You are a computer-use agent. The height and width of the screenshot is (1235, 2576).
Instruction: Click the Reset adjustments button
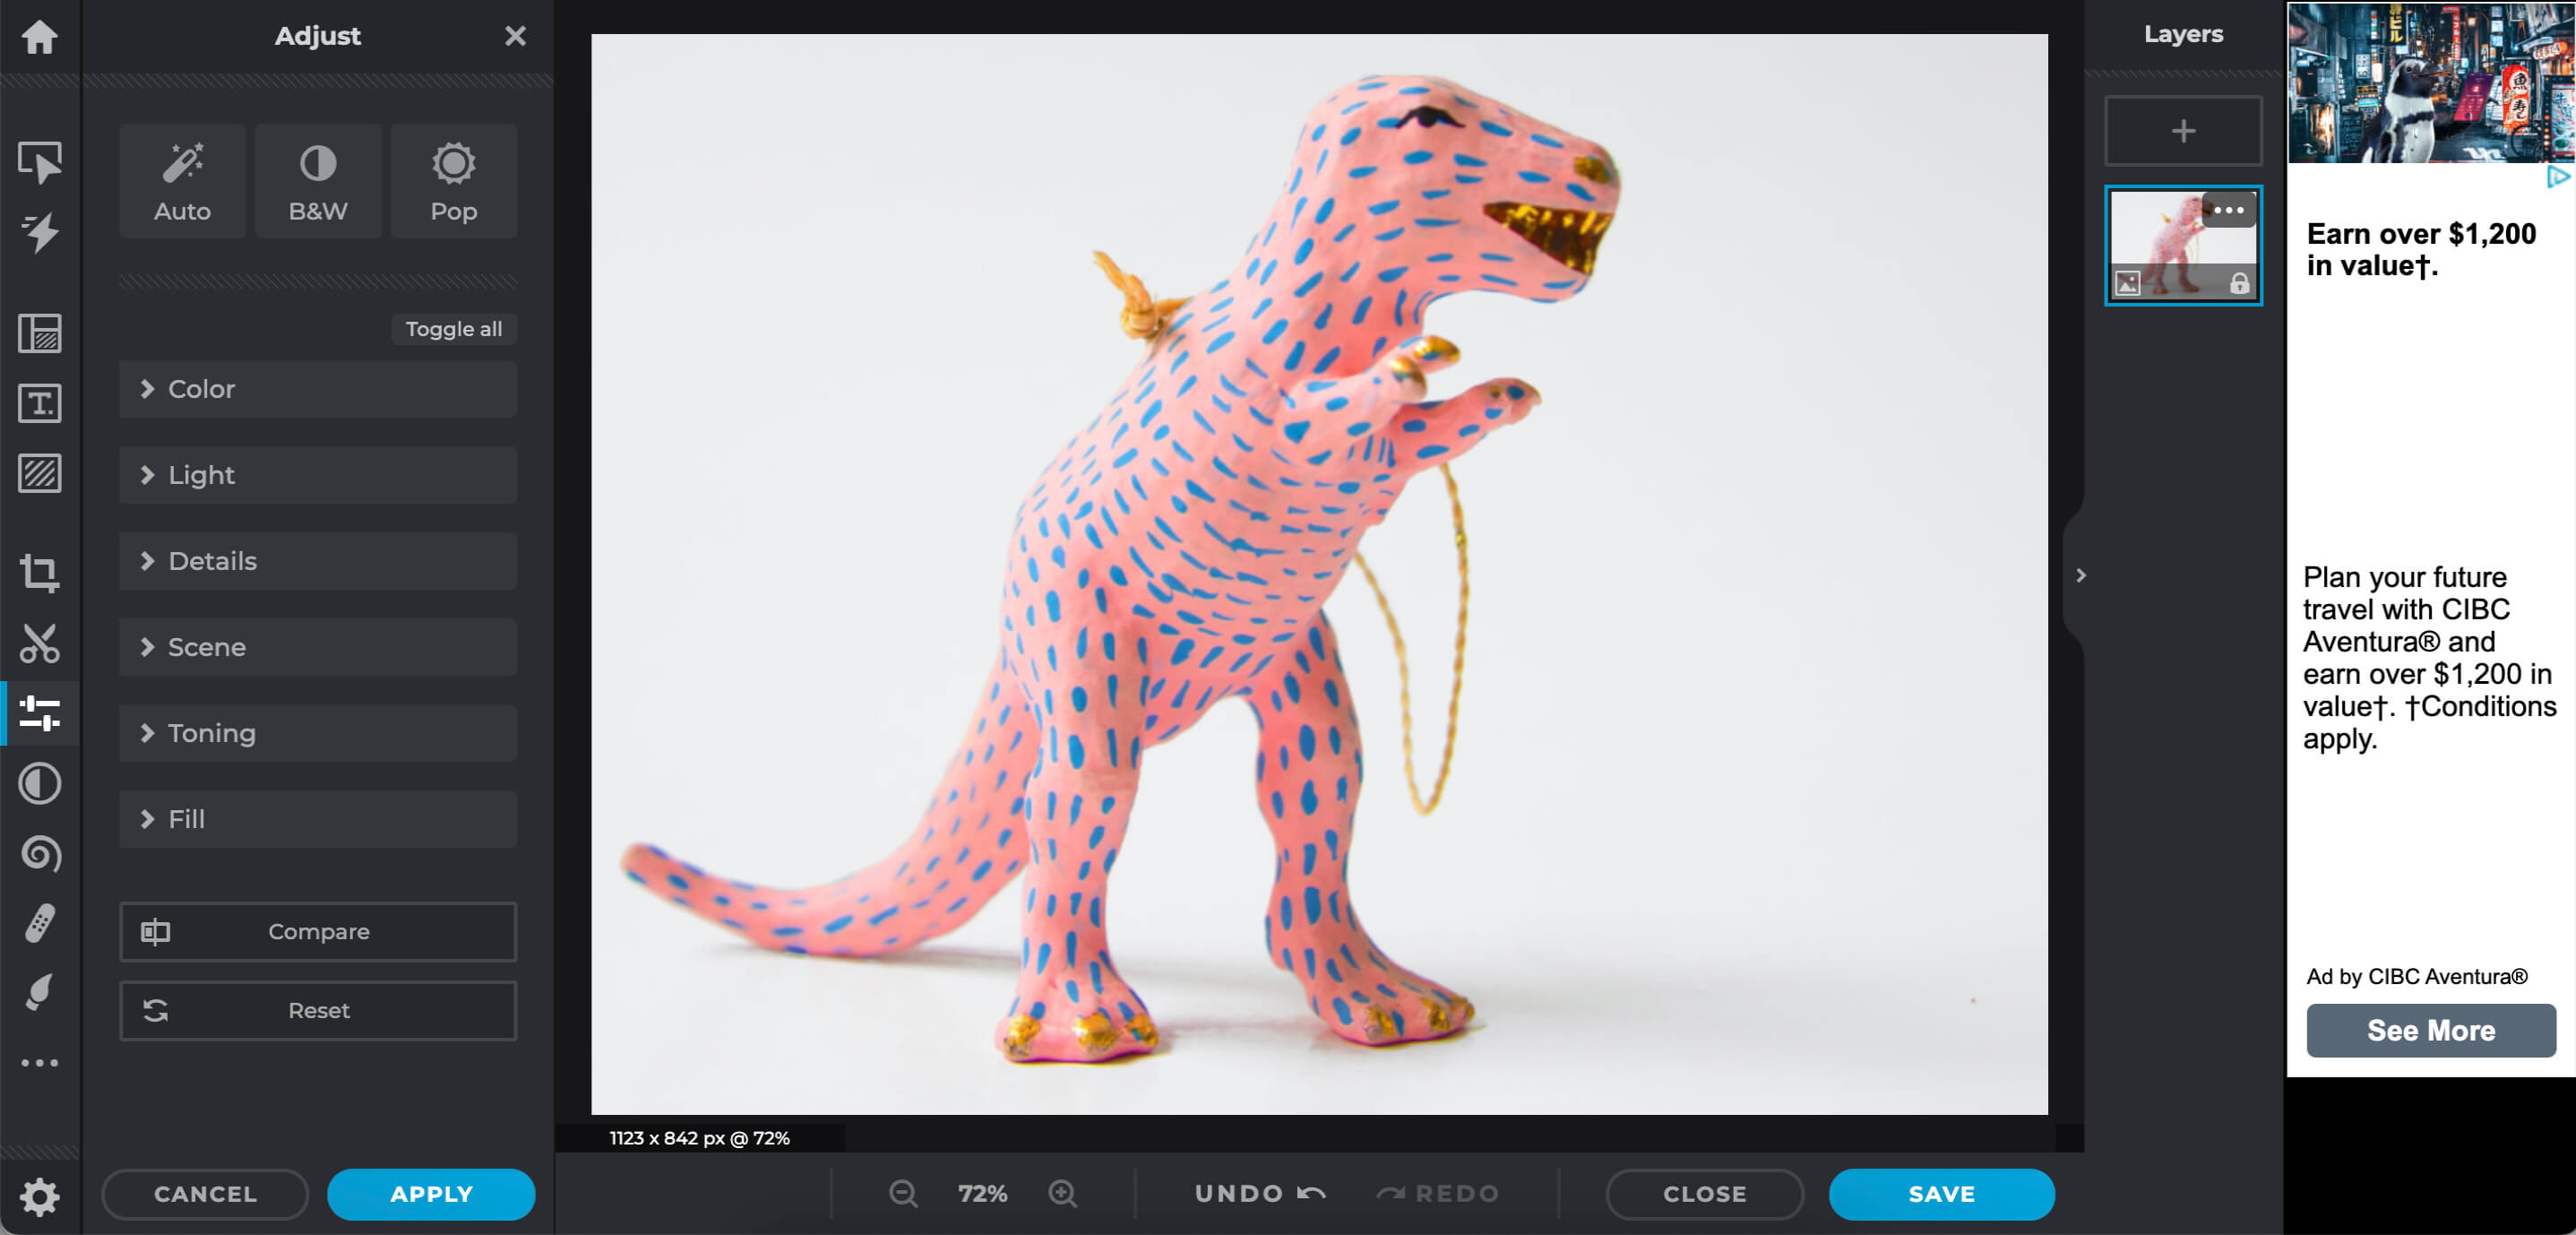pos(319,1008)
